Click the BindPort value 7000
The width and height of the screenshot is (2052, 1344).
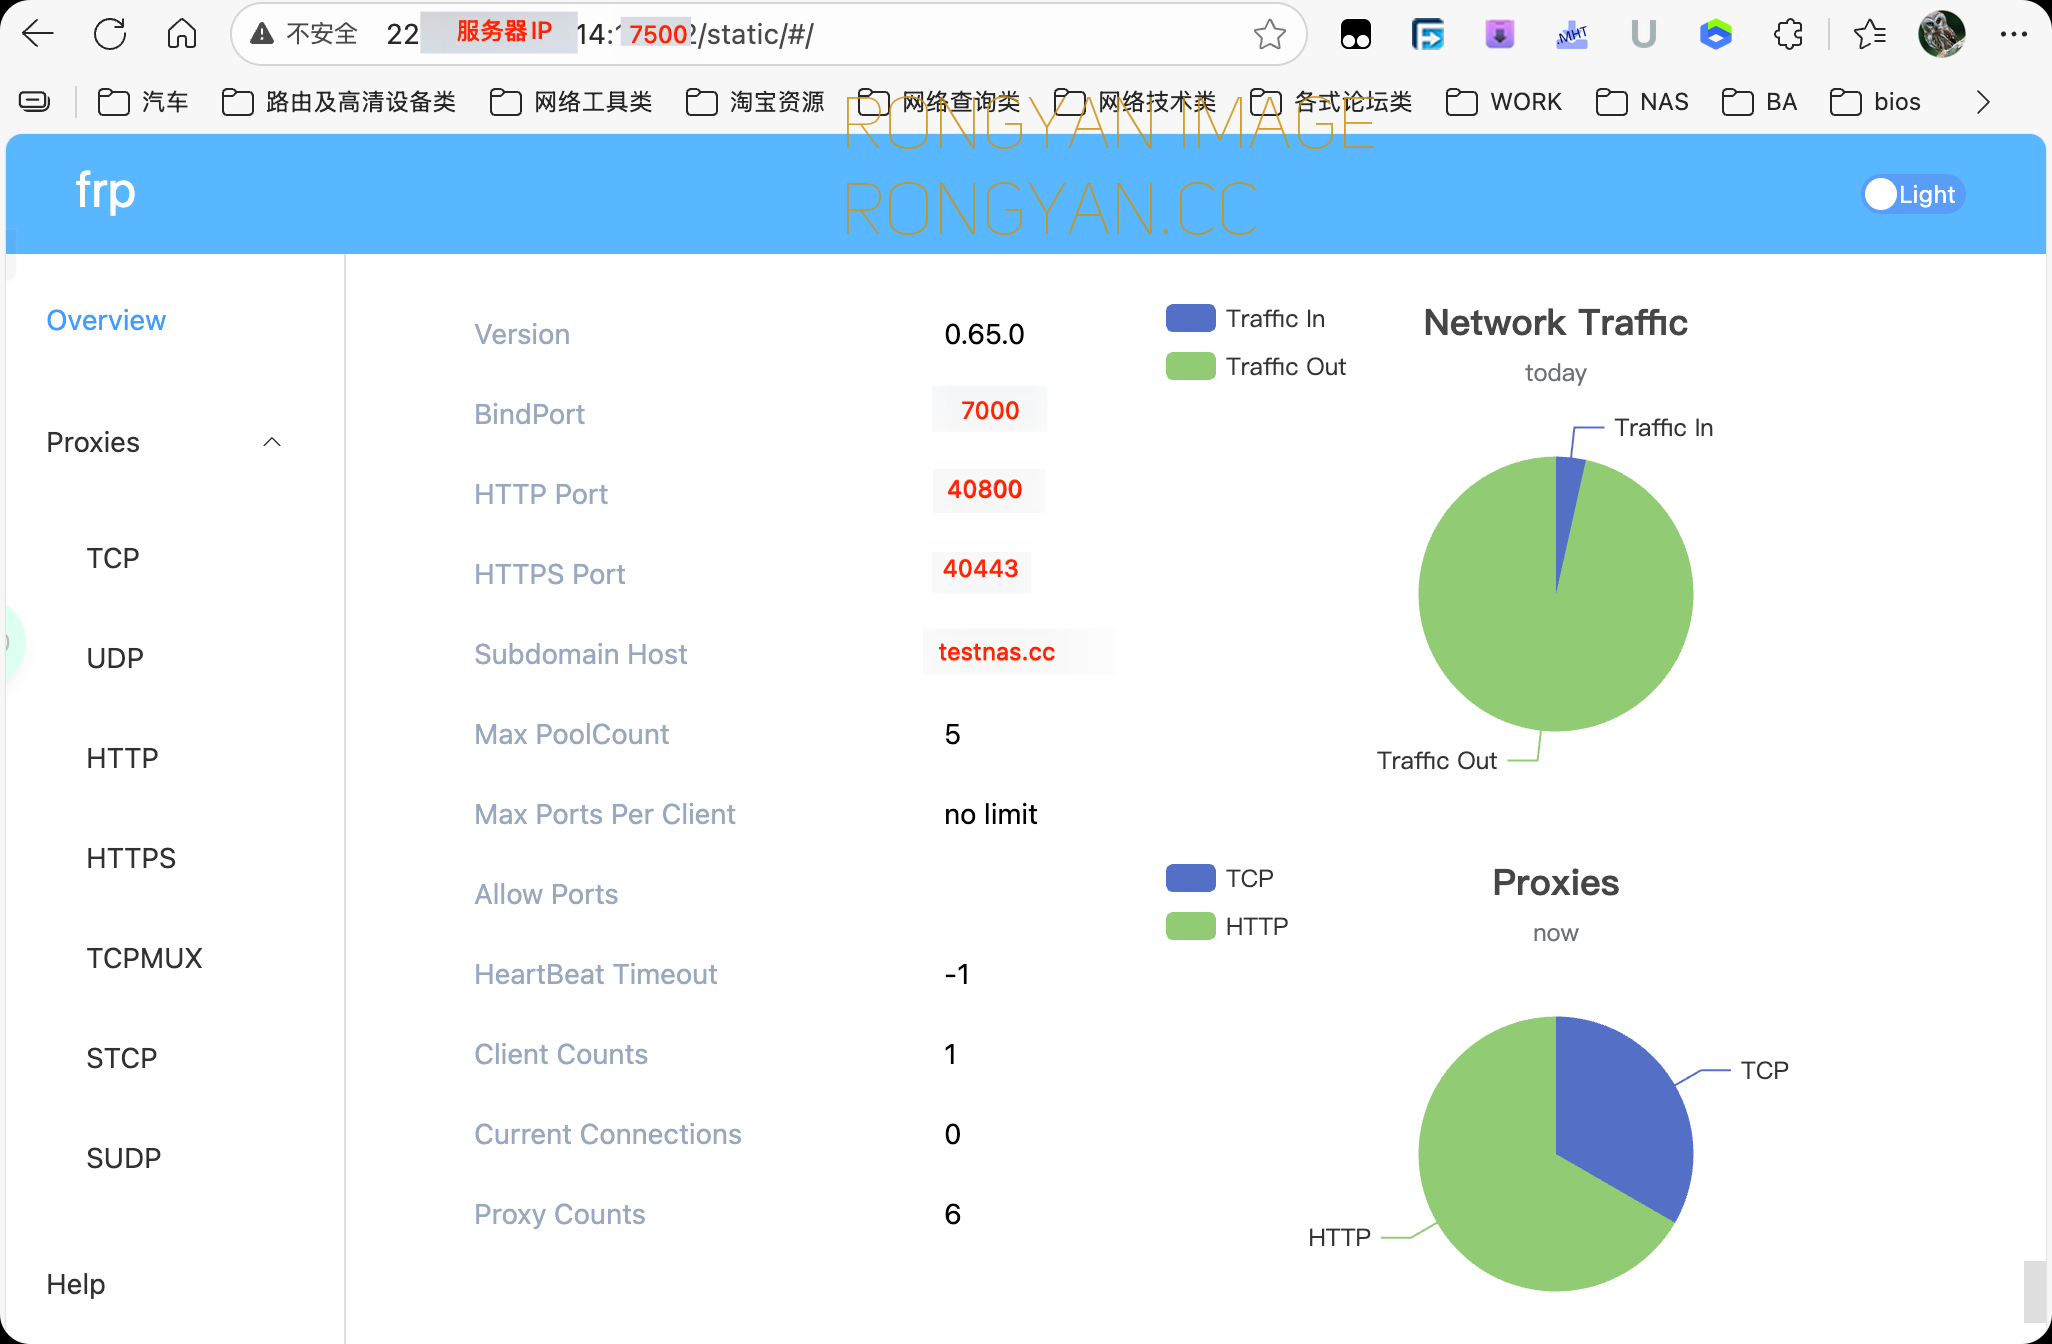point(990,410)
